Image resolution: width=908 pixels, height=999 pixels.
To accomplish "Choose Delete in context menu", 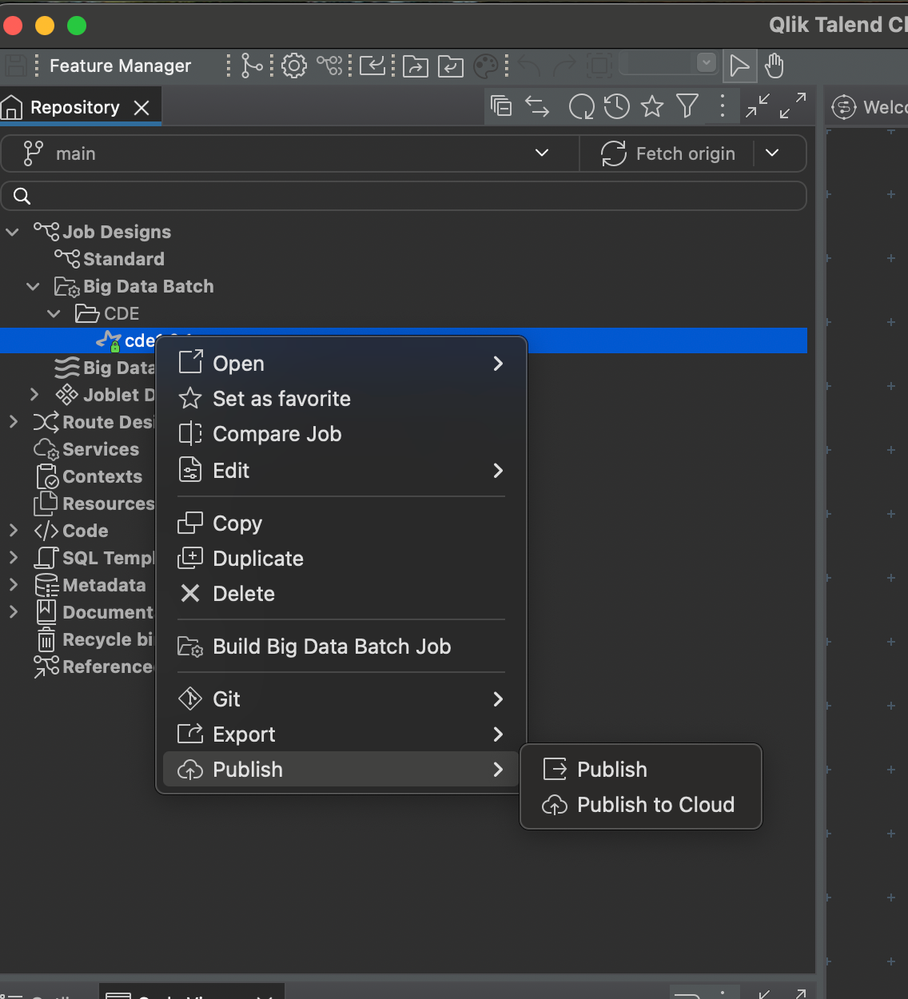I will click(x=341, y=594).
